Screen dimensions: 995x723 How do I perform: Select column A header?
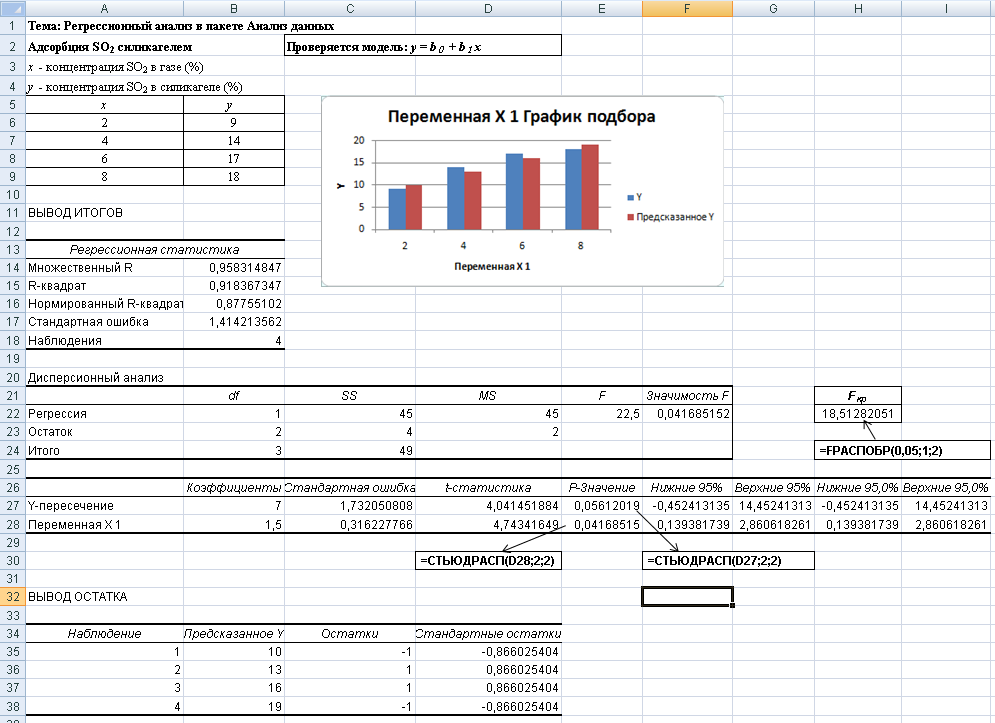point(104,8)
